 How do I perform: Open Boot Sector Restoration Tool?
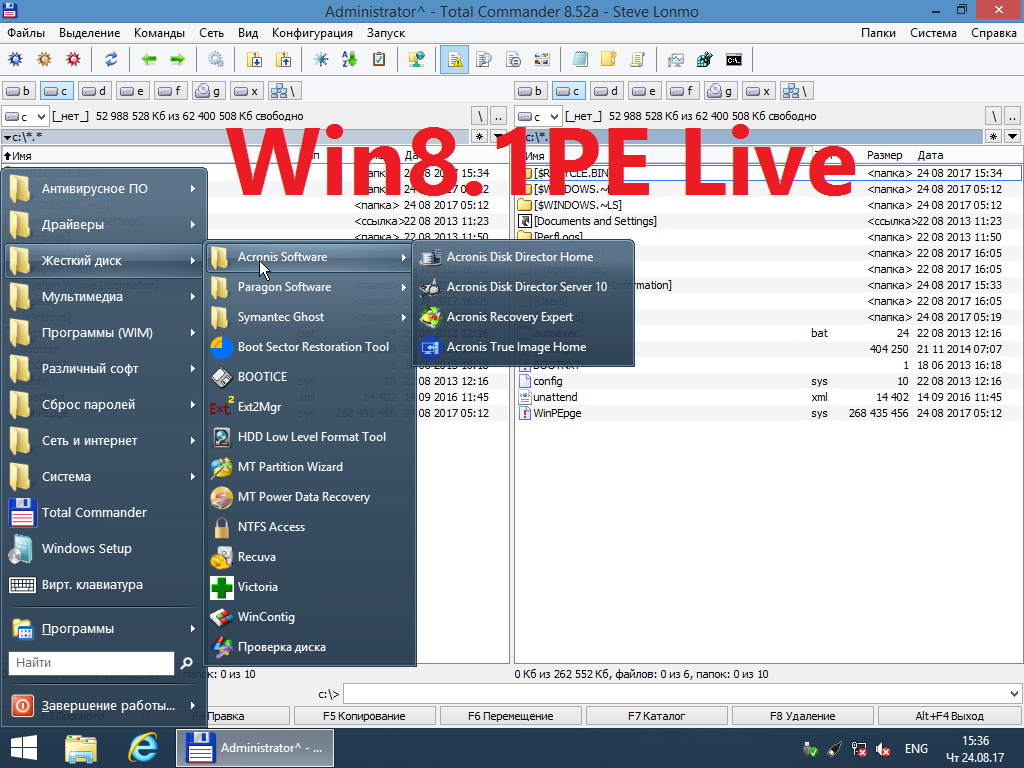(x=310, y=347)
